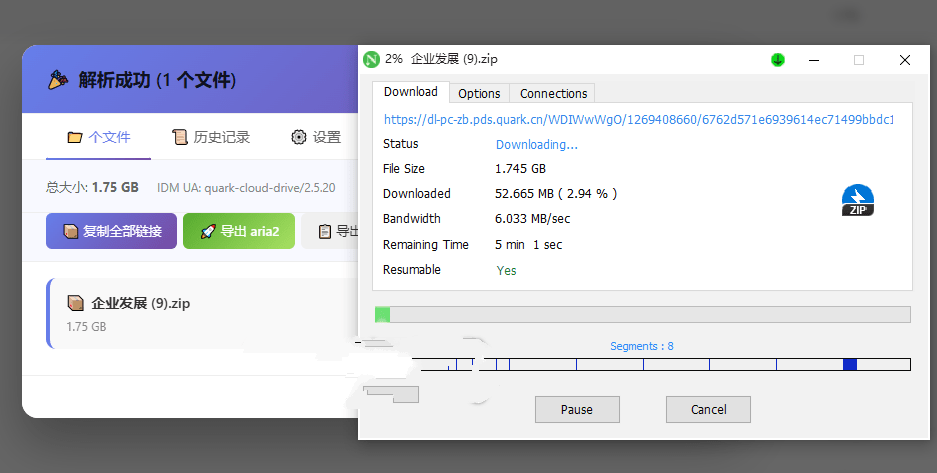Screen dimensions: 937x473
Task: Pause the current download
Action: [x=577, y=410]
